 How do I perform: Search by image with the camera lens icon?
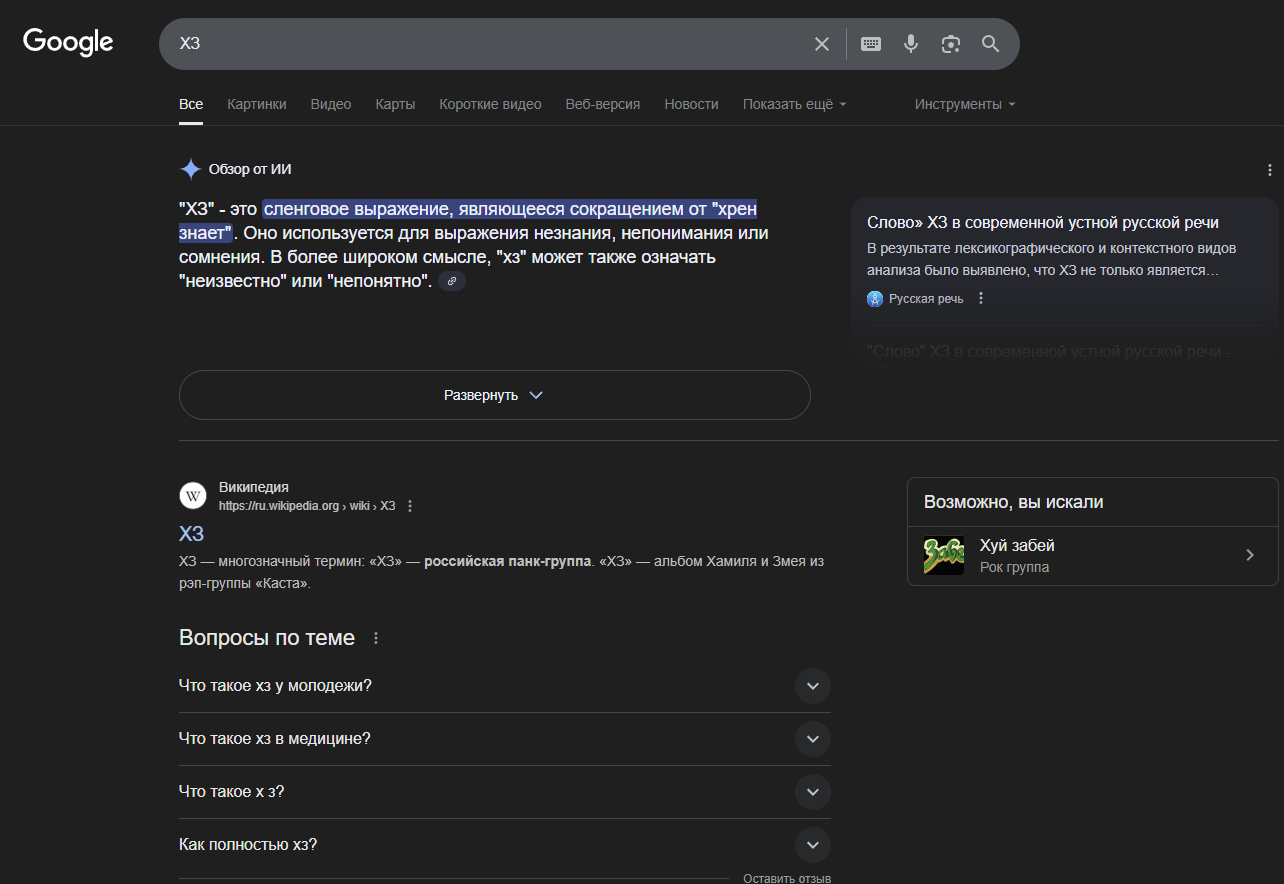click(x=951, y=44)
